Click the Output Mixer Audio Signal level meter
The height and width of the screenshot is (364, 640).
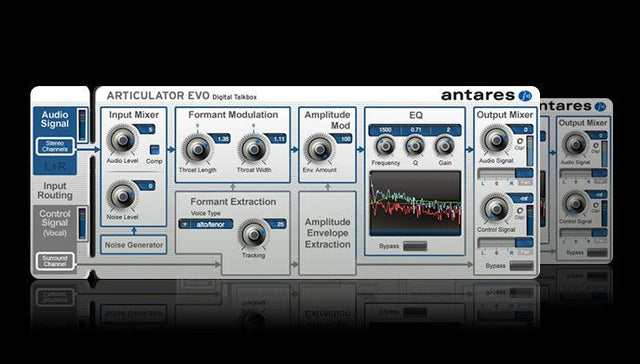[530, 151]
